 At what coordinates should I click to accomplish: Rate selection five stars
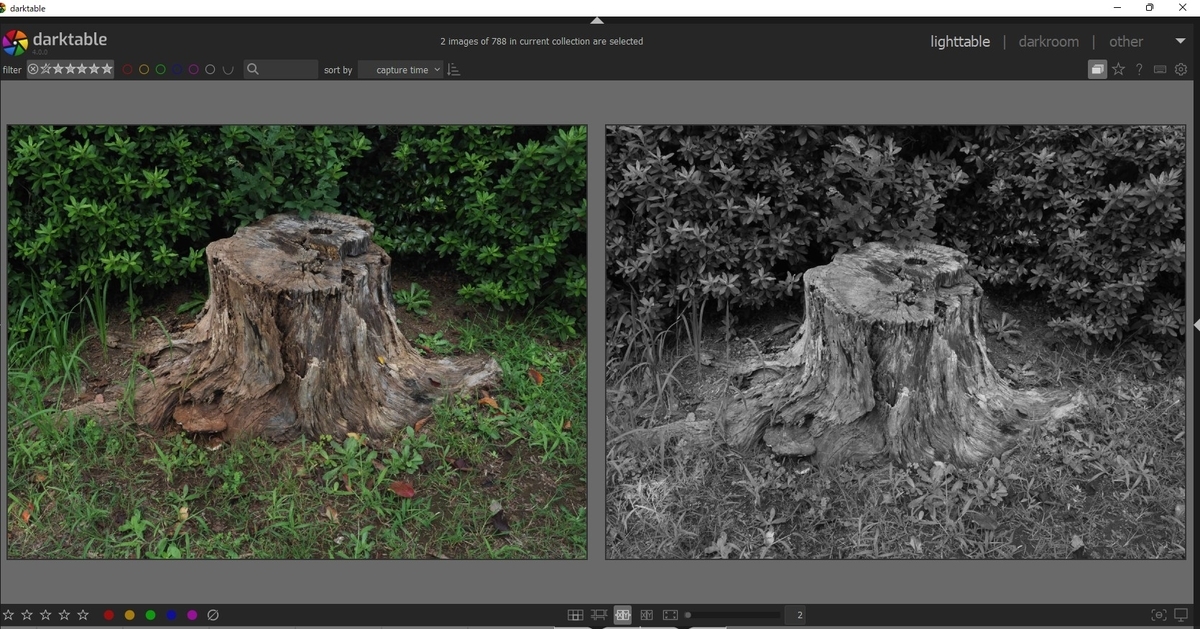pos(83,615)
